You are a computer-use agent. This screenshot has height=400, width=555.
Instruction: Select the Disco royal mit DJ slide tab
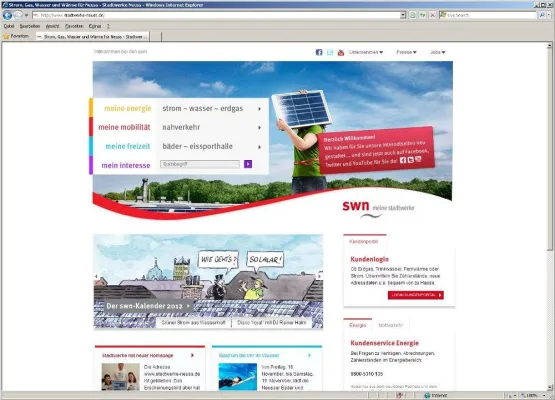[272, 323]
